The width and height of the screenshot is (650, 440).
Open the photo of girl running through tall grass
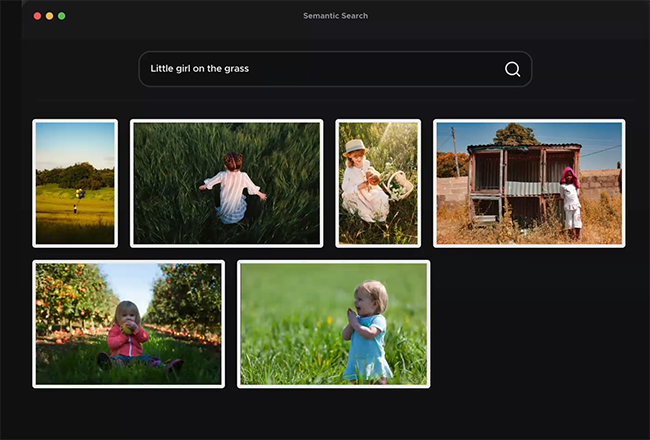[x=227, y=183]
